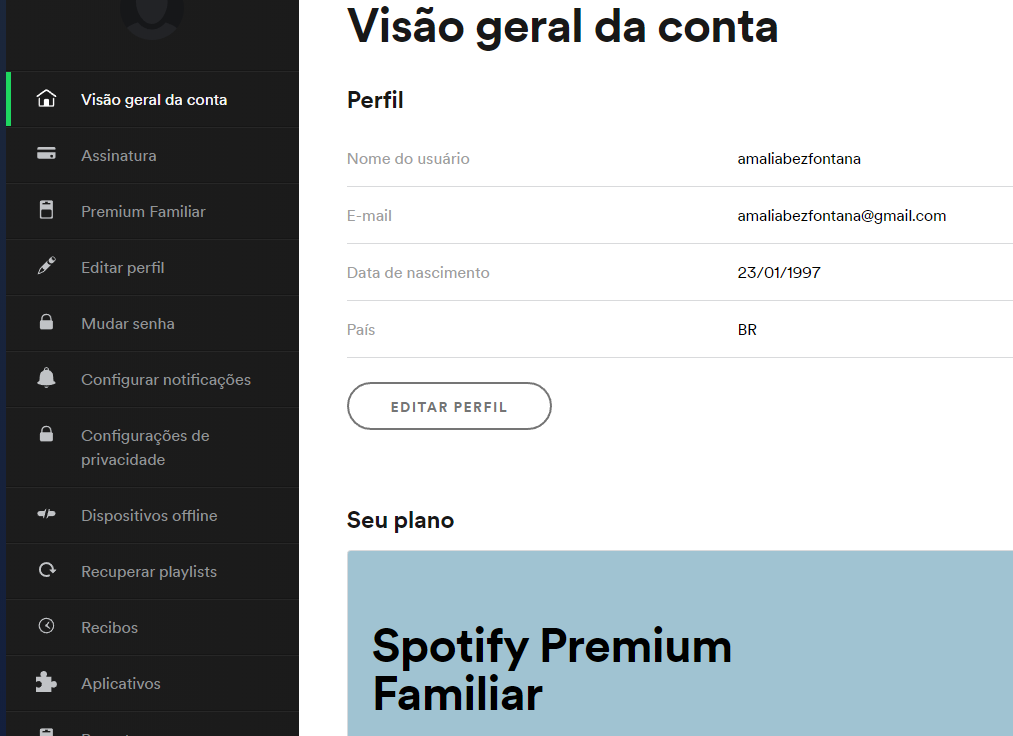This screenshot has width=1013, height=736.
Task: Click the clock icon beside Recibos
Action: (x=47, y=626)
